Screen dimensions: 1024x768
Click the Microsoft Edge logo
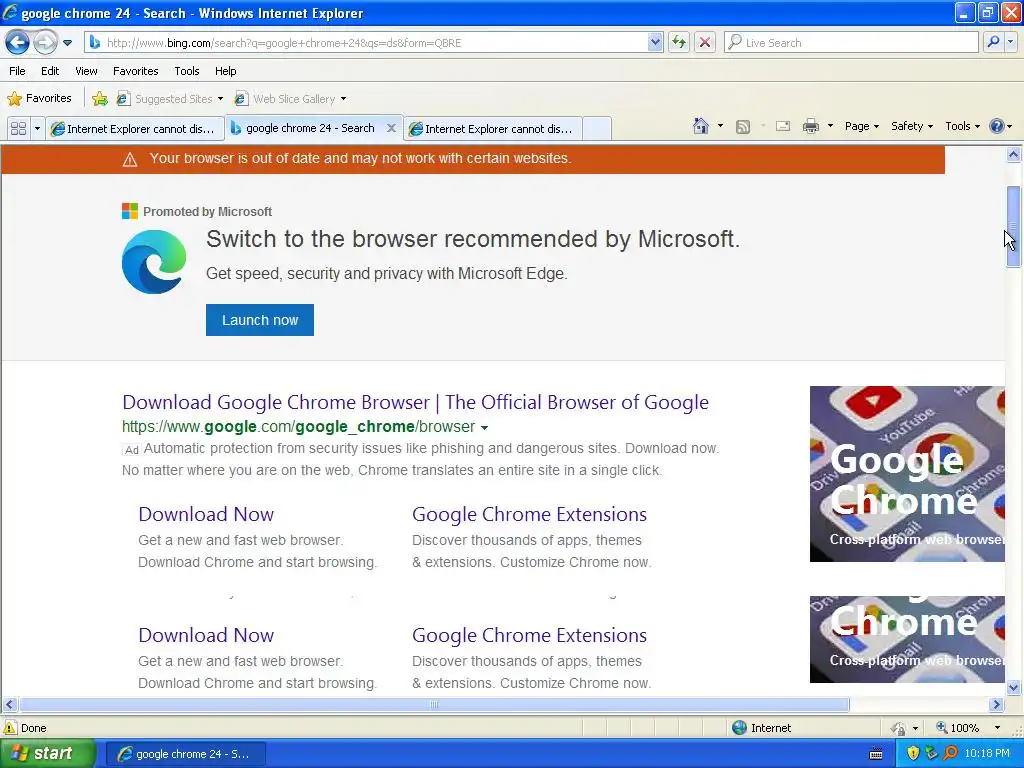(x=154, y=261)
